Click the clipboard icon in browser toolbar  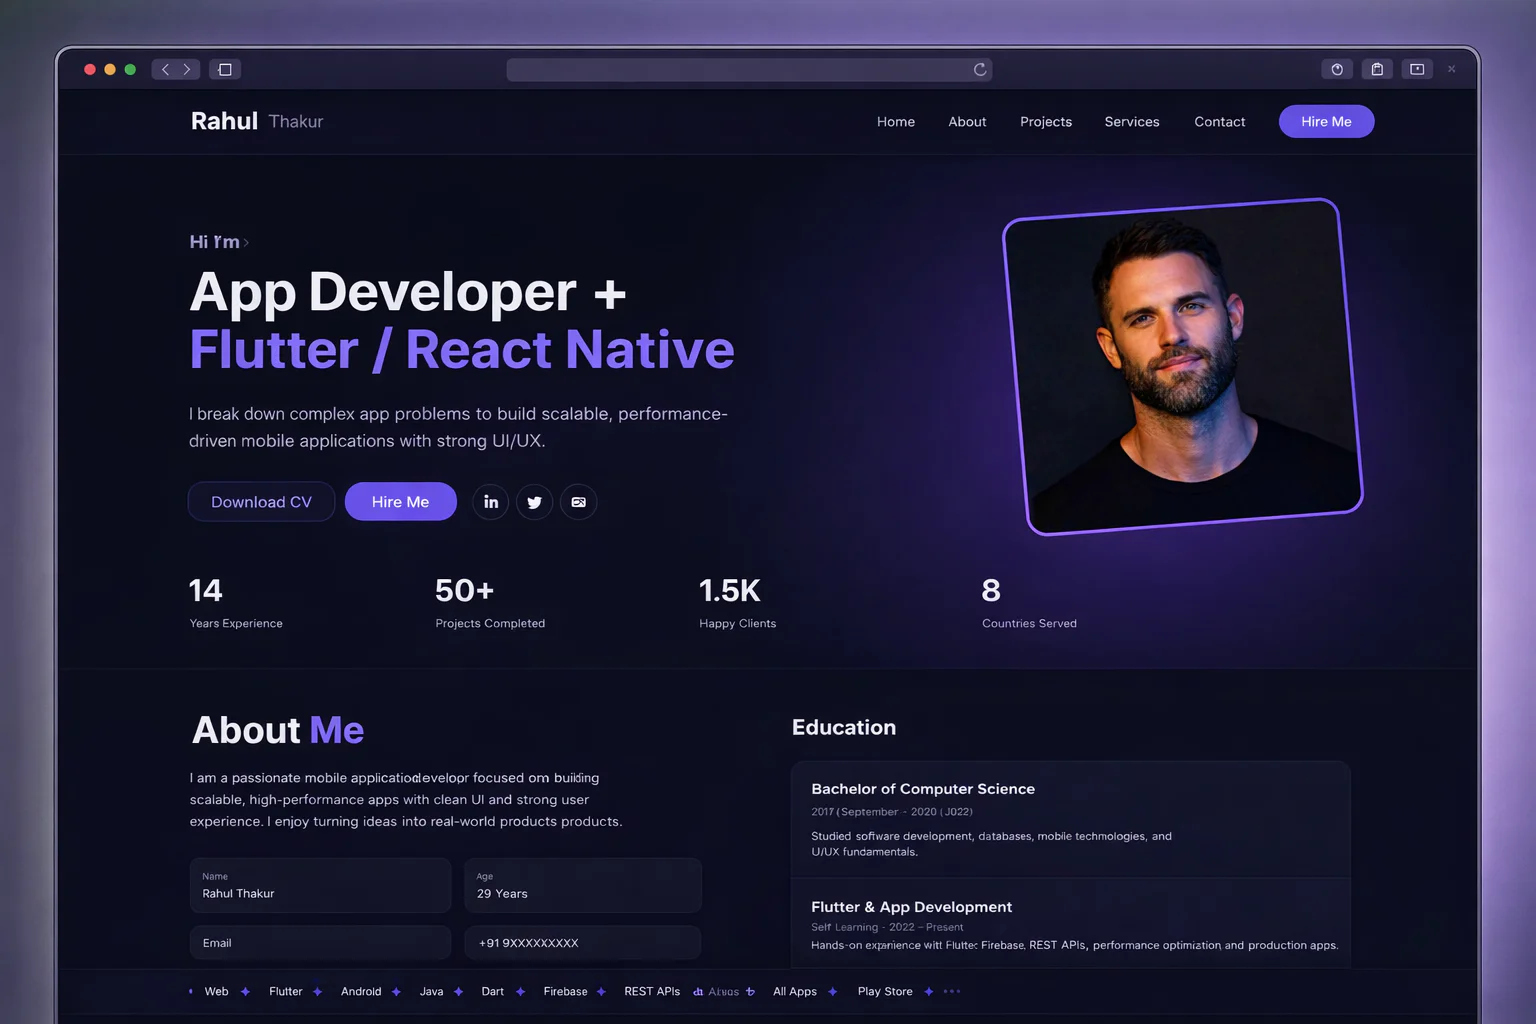coord(1377,69)
